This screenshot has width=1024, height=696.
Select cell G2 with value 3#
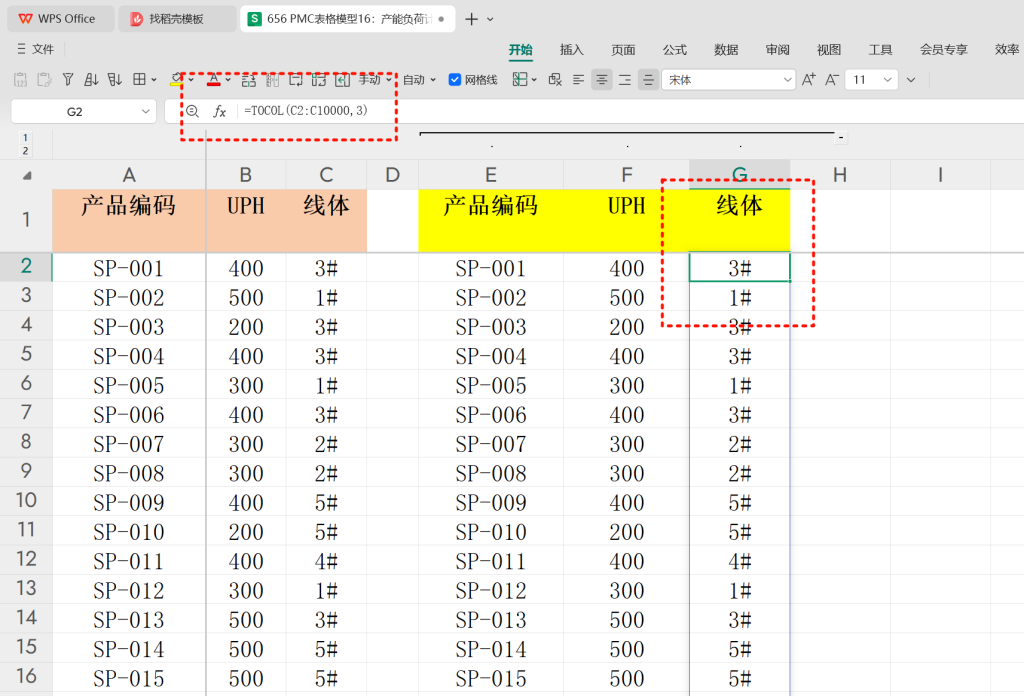[x=739, y=268]
